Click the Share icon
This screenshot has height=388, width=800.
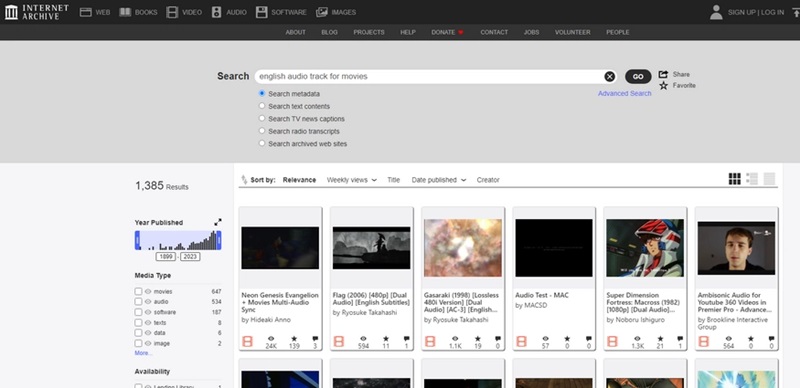coord(663,74)
